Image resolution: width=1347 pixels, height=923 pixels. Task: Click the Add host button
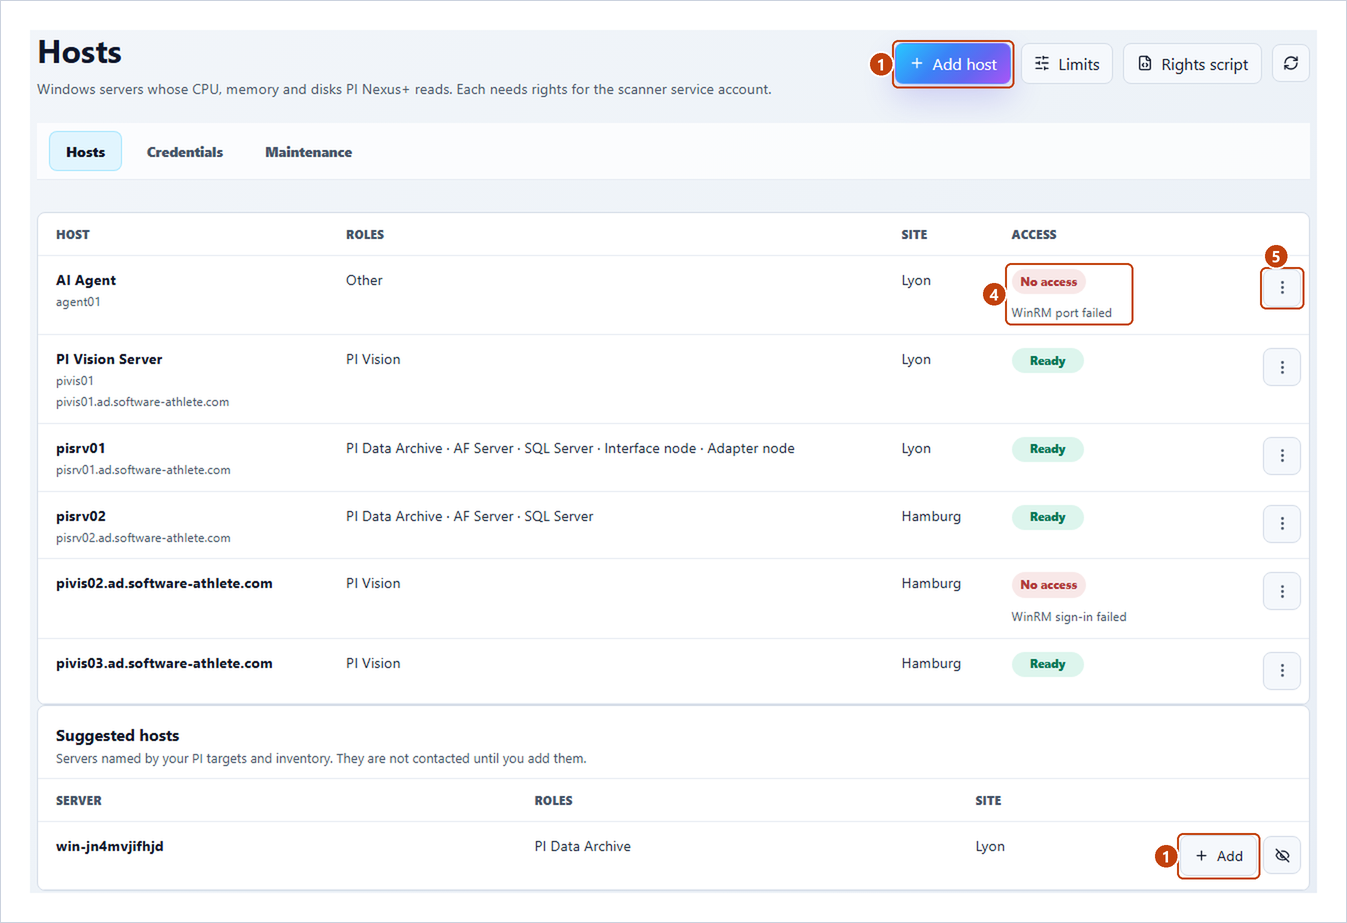(953, 64)
